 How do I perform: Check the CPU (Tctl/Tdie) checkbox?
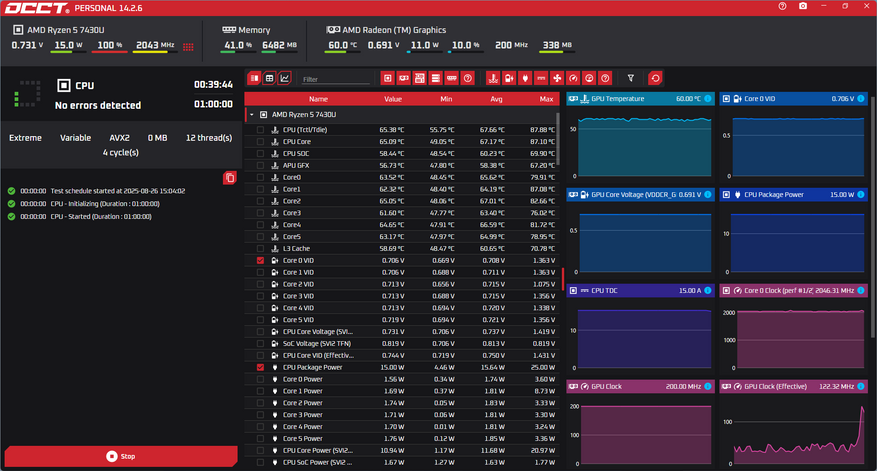click(x=260, y=130)
